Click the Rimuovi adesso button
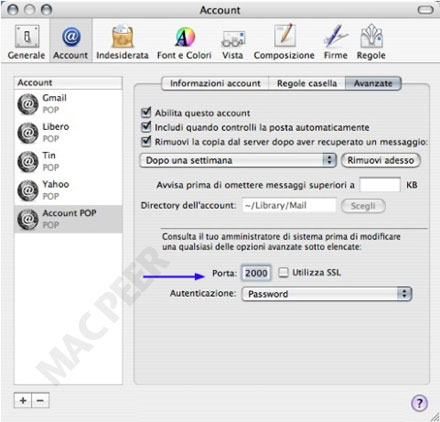Viewport: 440px width, 422px height. pos(381,160)
